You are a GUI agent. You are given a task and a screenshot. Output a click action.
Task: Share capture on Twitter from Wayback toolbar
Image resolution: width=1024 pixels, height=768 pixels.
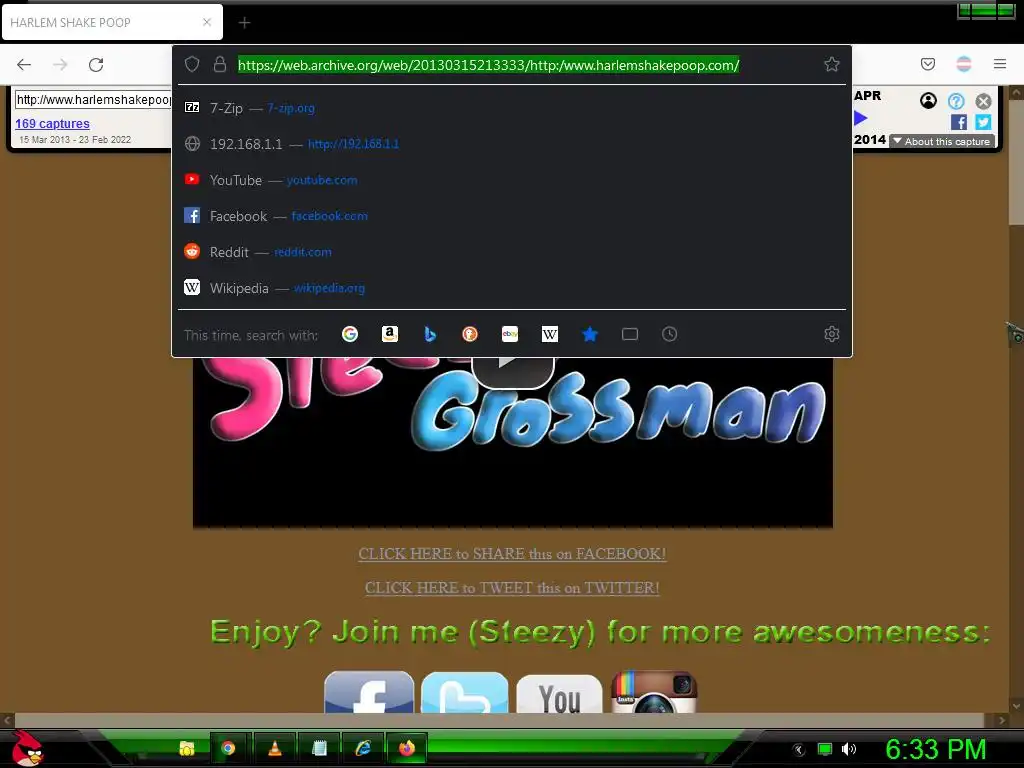point(983,122)
